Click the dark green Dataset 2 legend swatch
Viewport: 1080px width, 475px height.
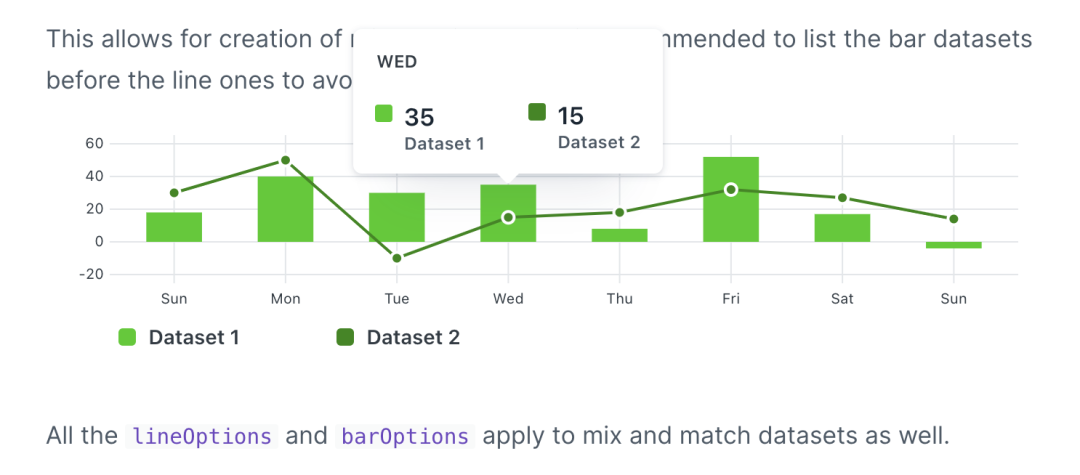[344, 337]
